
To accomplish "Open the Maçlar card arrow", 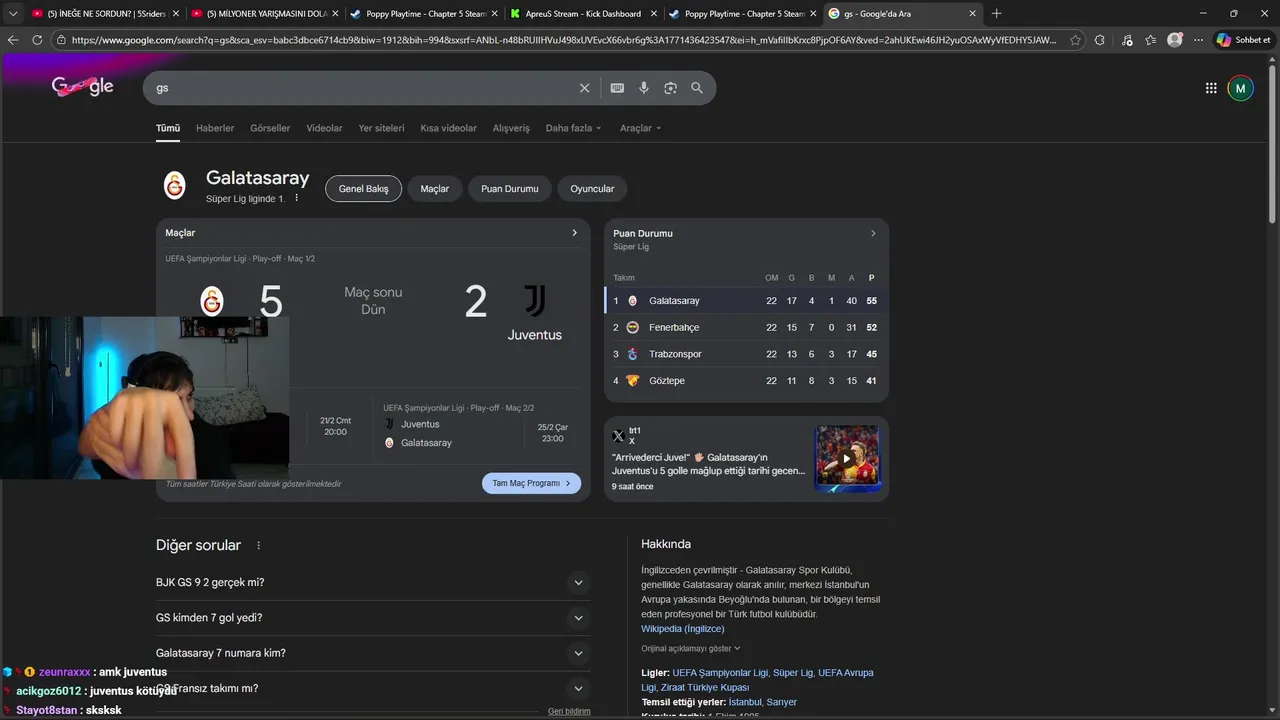I will [x=574, y=233].
